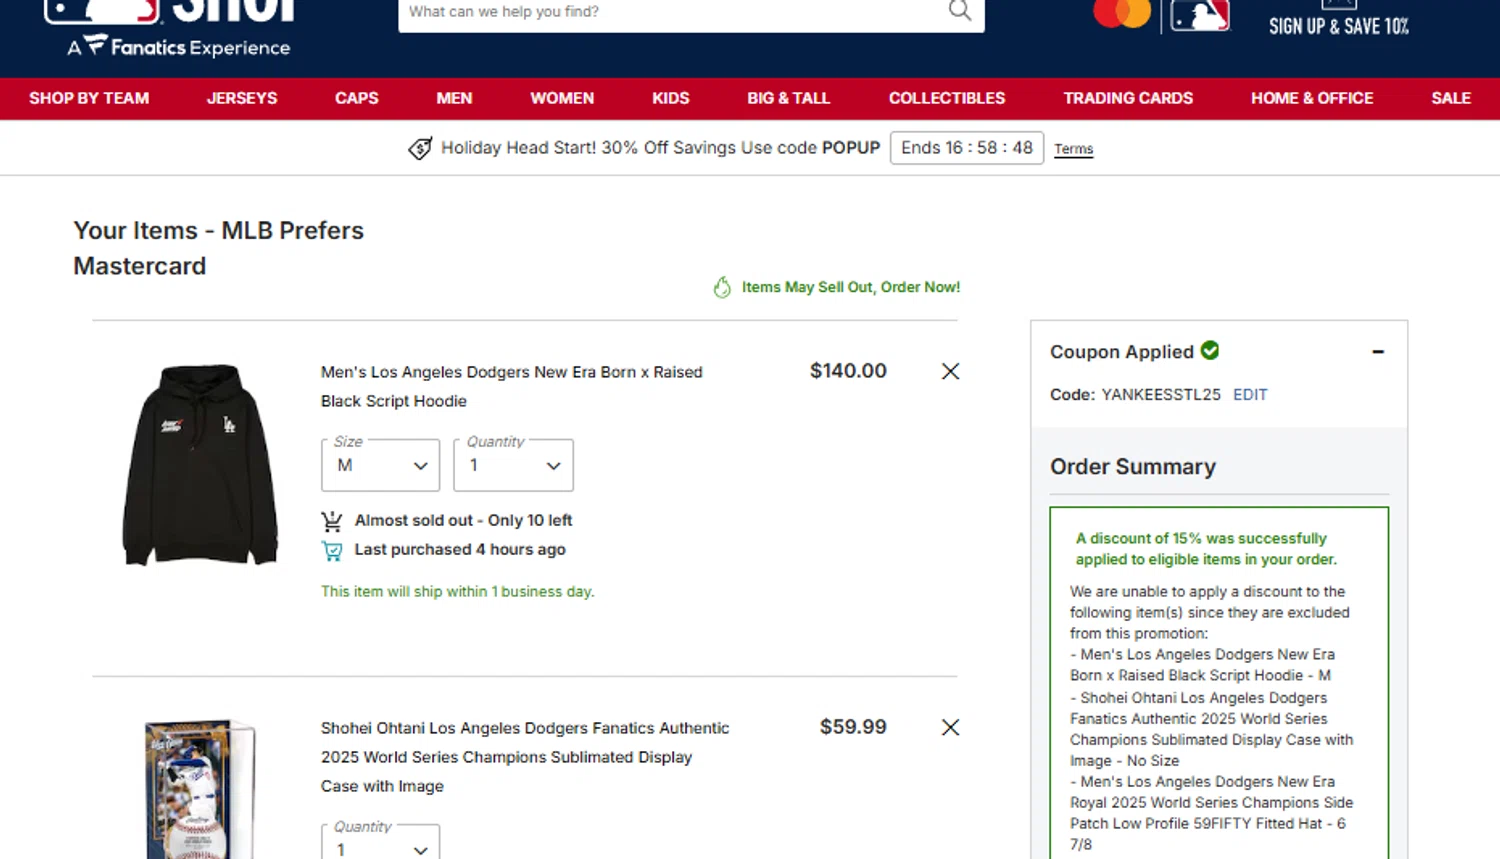
Task: Click the Fanatics Experience logo
Action: [180, 47]
